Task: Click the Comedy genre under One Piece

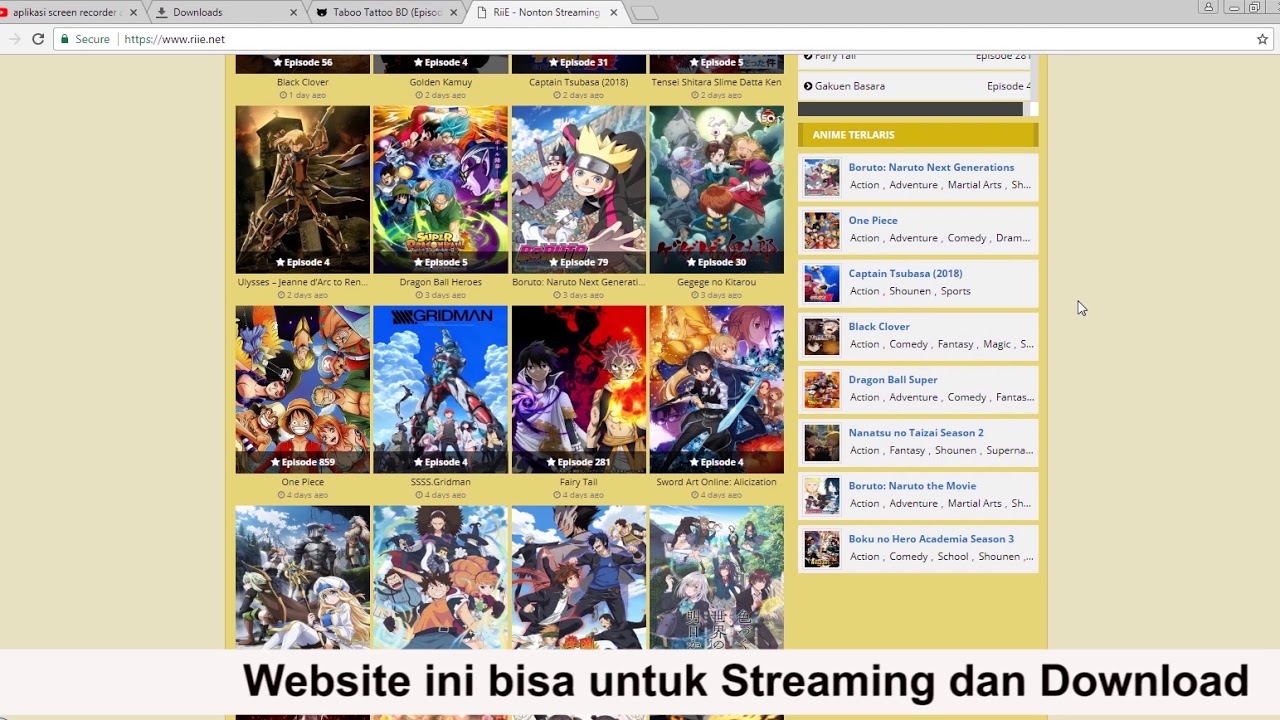Action: (x=967, y=238)
